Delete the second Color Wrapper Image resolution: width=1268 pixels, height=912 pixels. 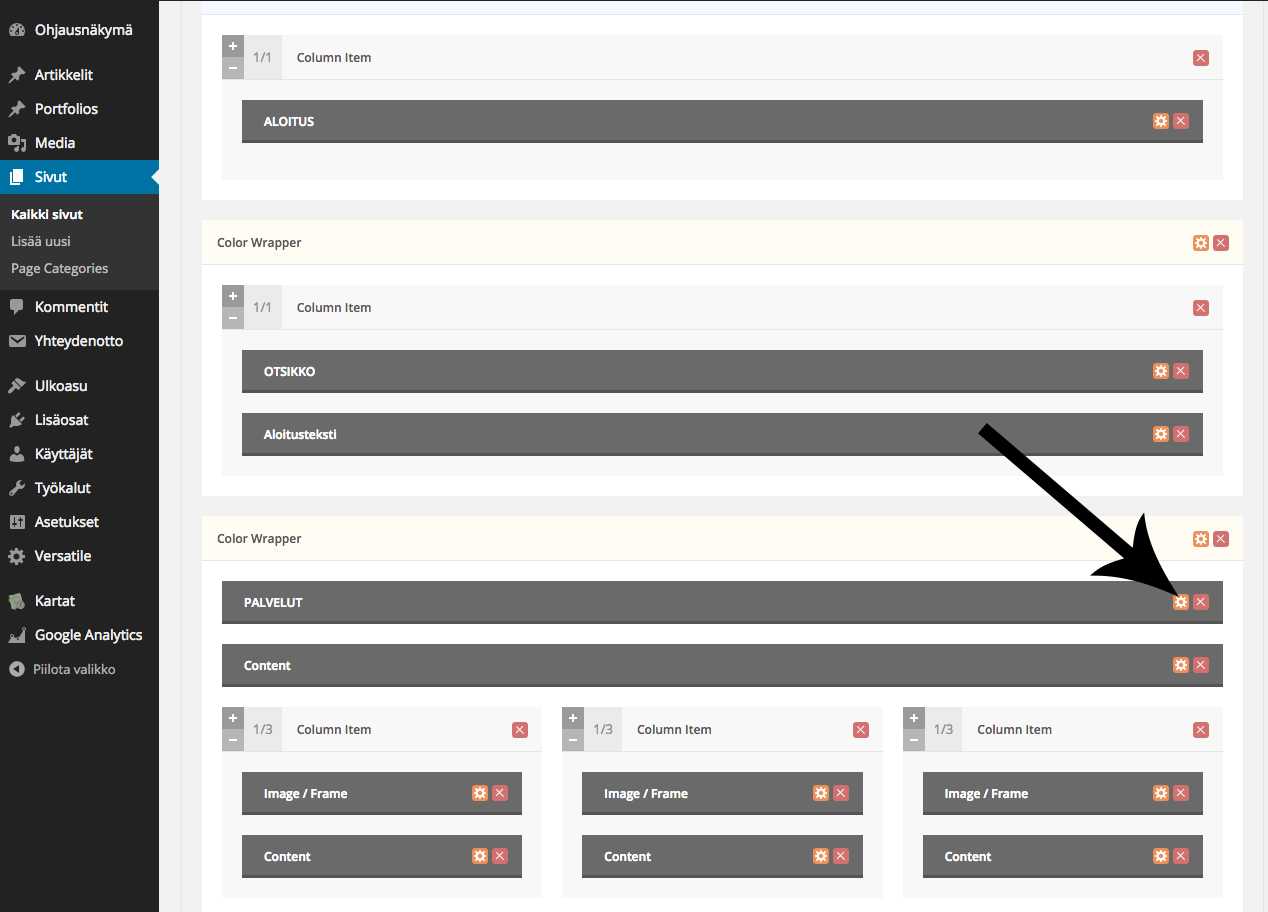(1221, 243)
